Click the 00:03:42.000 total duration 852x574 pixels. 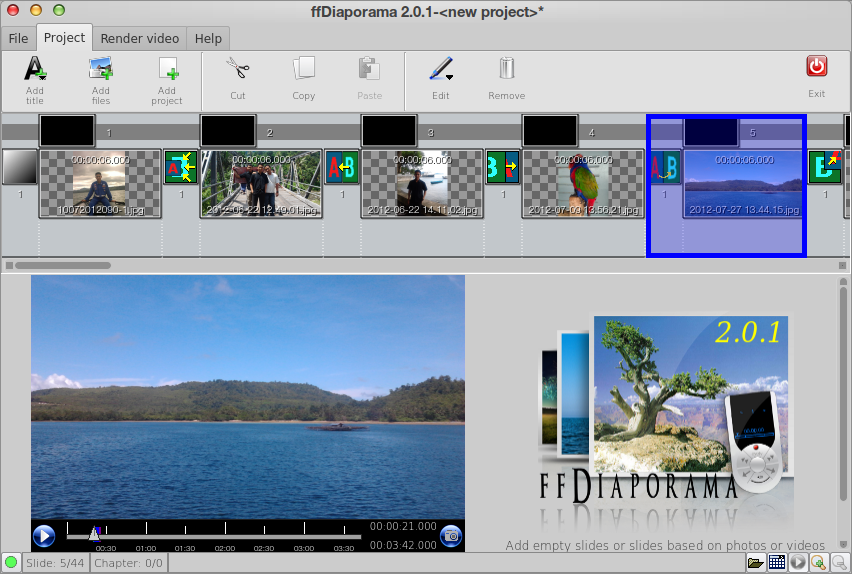[403, 545]
